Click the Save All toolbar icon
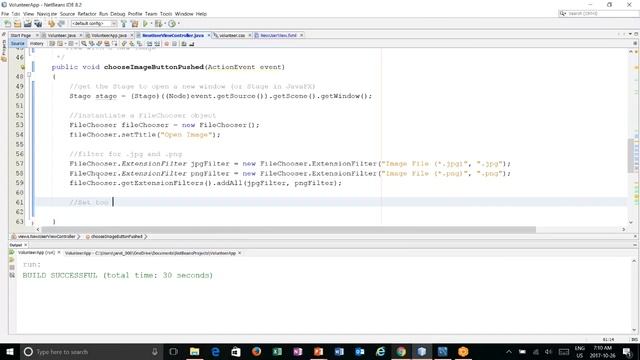Viewport: 640px width, 360px height. 38,24
